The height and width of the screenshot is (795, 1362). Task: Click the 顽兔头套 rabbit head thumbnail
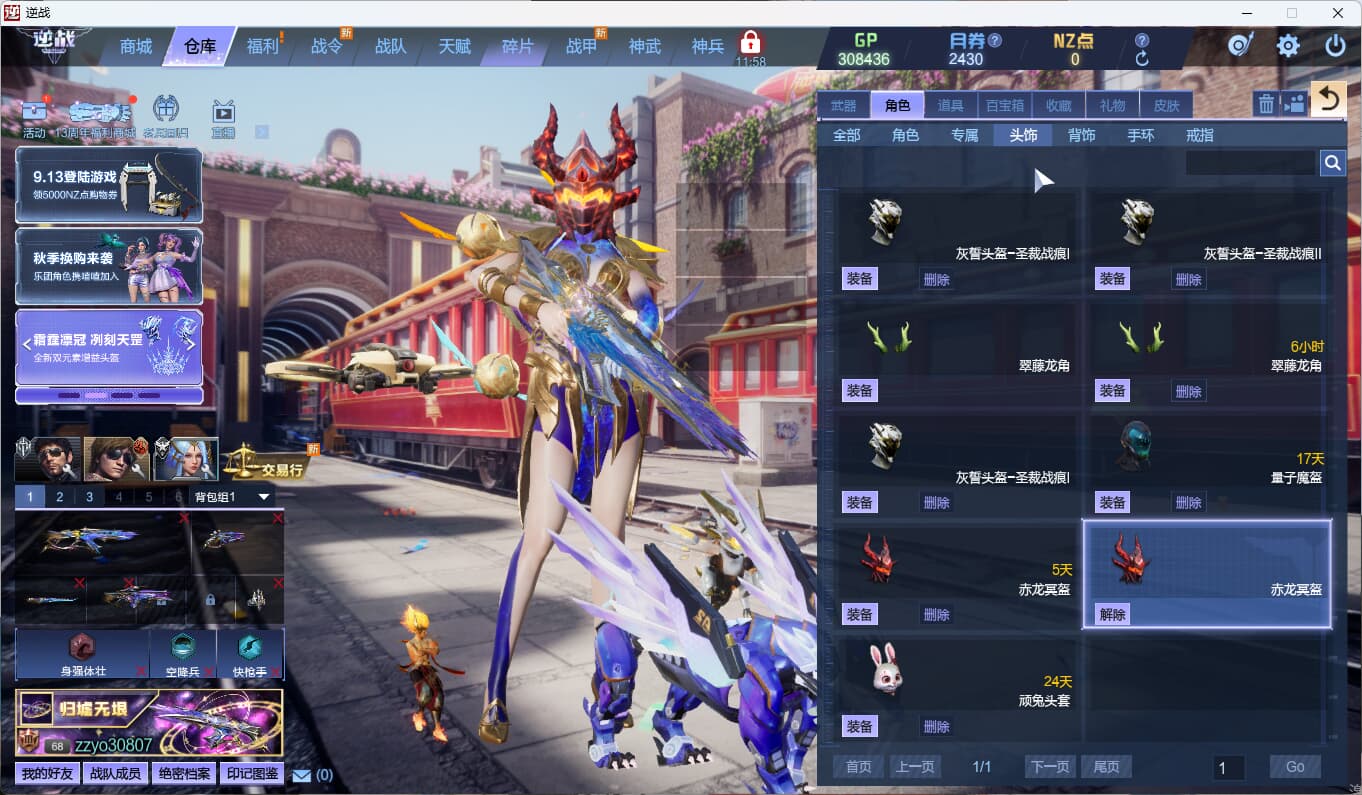tap(885, 669)
